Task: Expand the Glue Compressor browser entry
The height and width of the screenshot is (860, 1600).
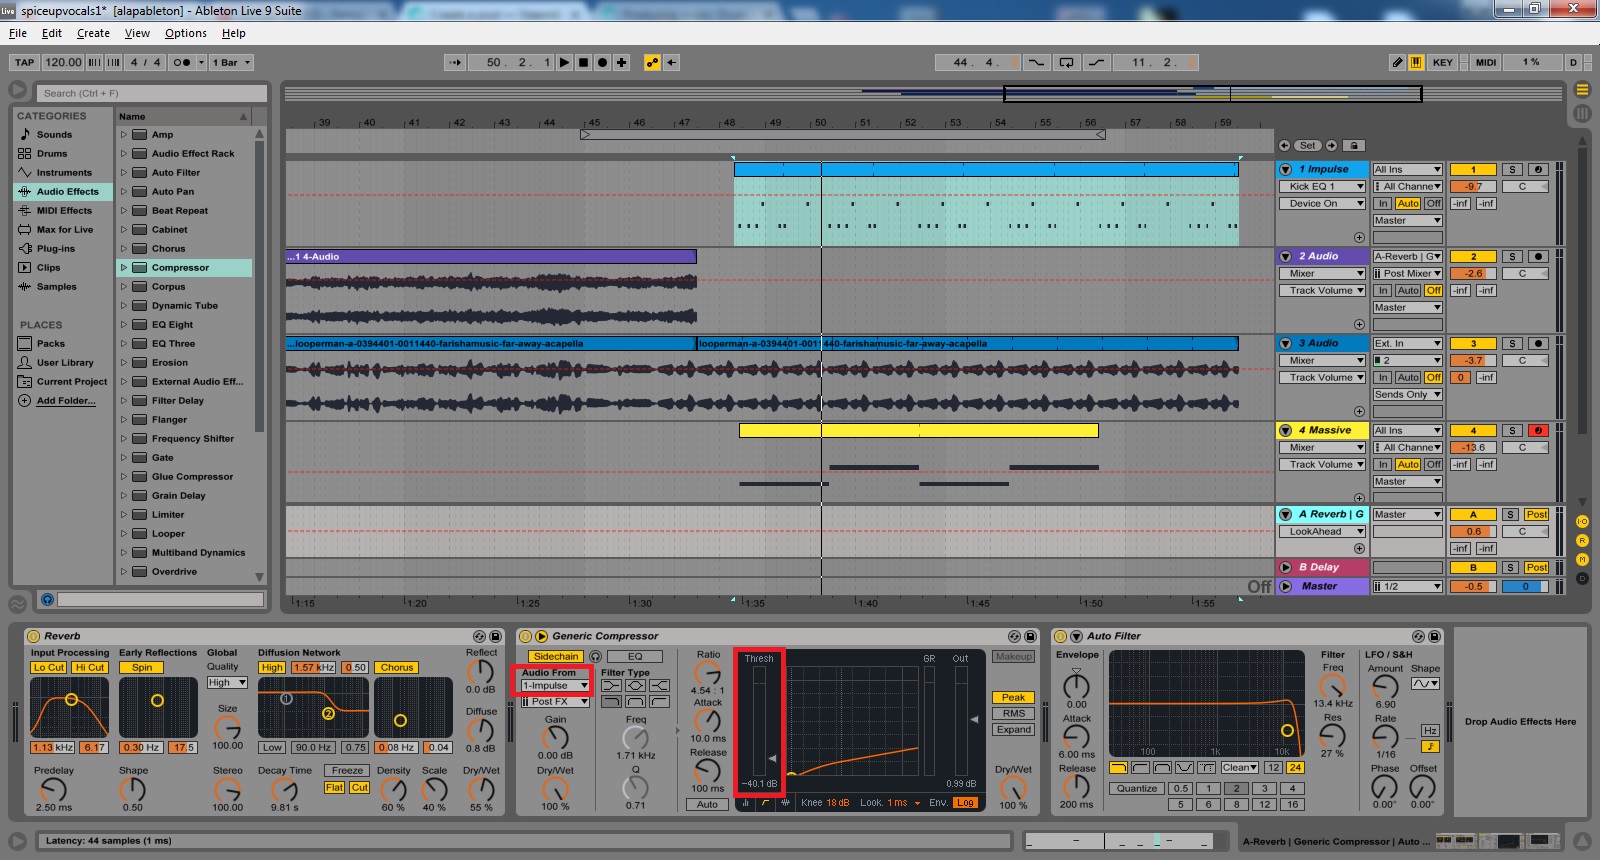Action: click(124, 477)
